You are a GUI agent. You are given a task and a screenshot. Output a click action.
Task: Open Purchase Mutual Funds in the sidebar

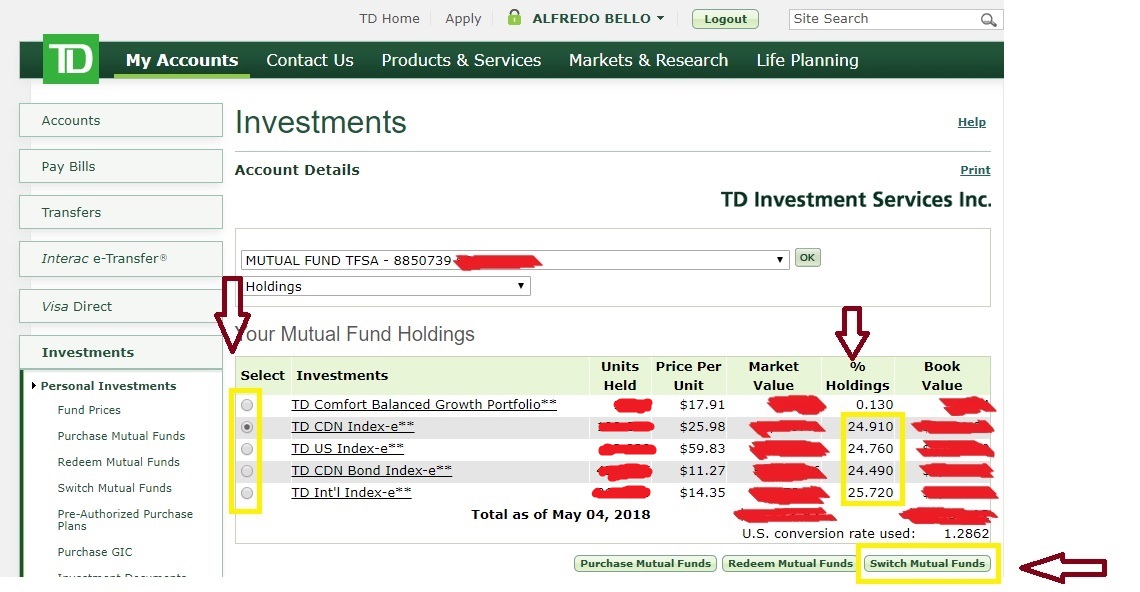coord(121,436)
